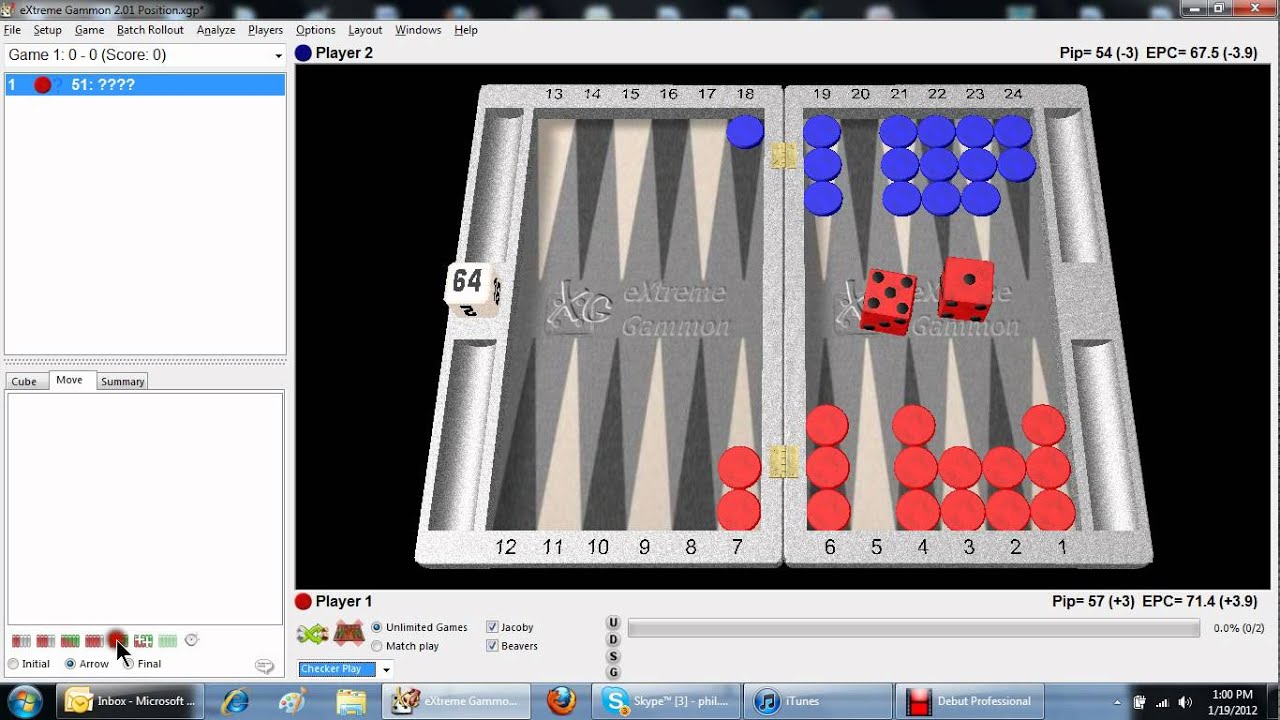
Task: Click the system clock showing 1:00 PM
Action: coord(1232,701)
